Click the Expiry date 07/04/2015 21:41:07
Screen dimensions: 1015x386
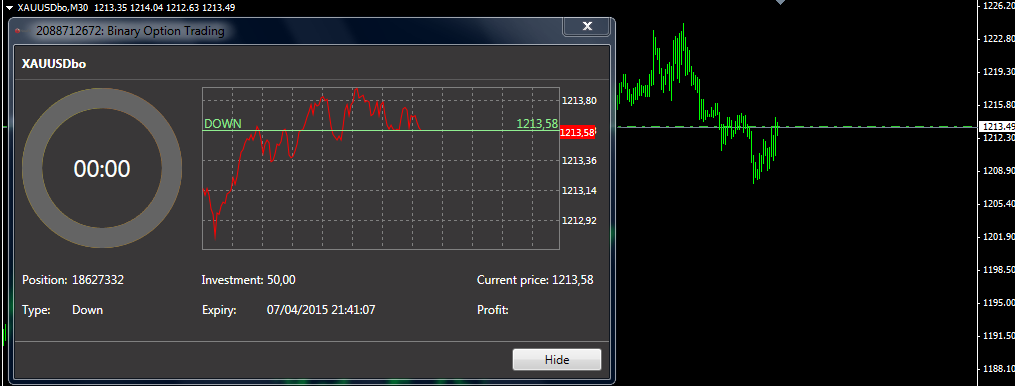click(321, 310)
